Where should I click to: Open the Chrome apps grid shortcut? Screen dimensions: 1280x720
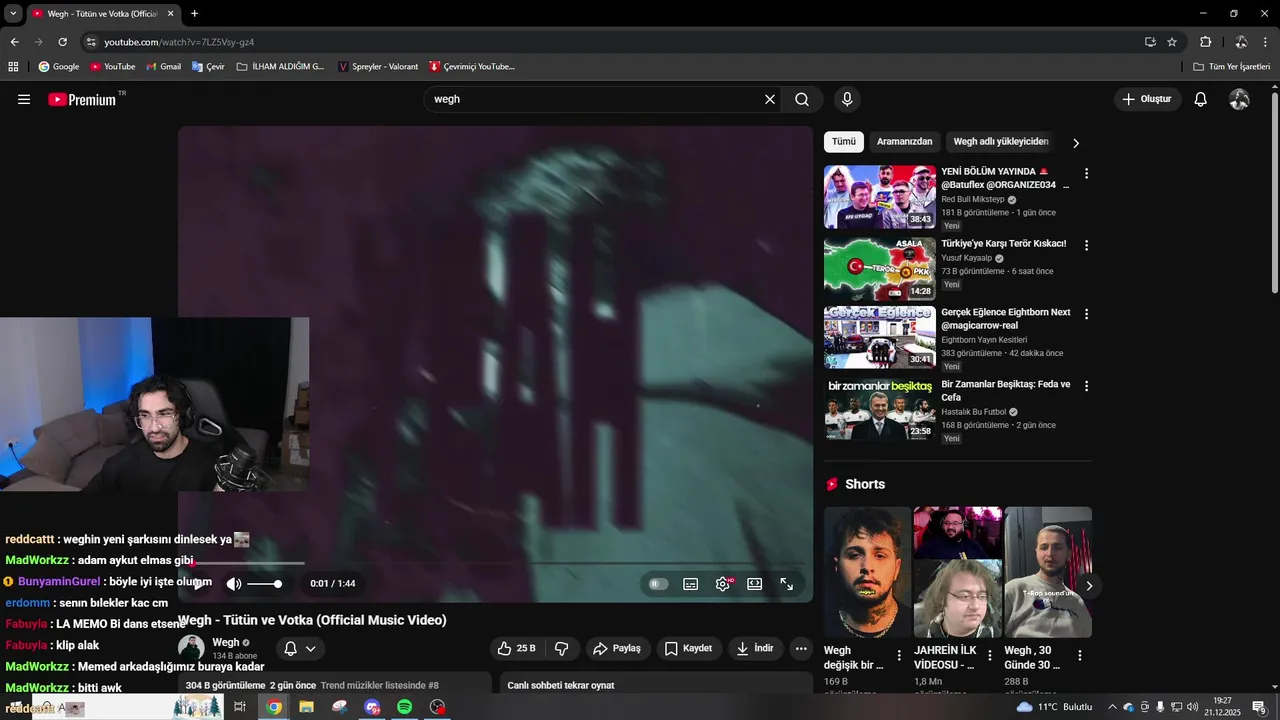pyautogui.click(x=13, y=67)
